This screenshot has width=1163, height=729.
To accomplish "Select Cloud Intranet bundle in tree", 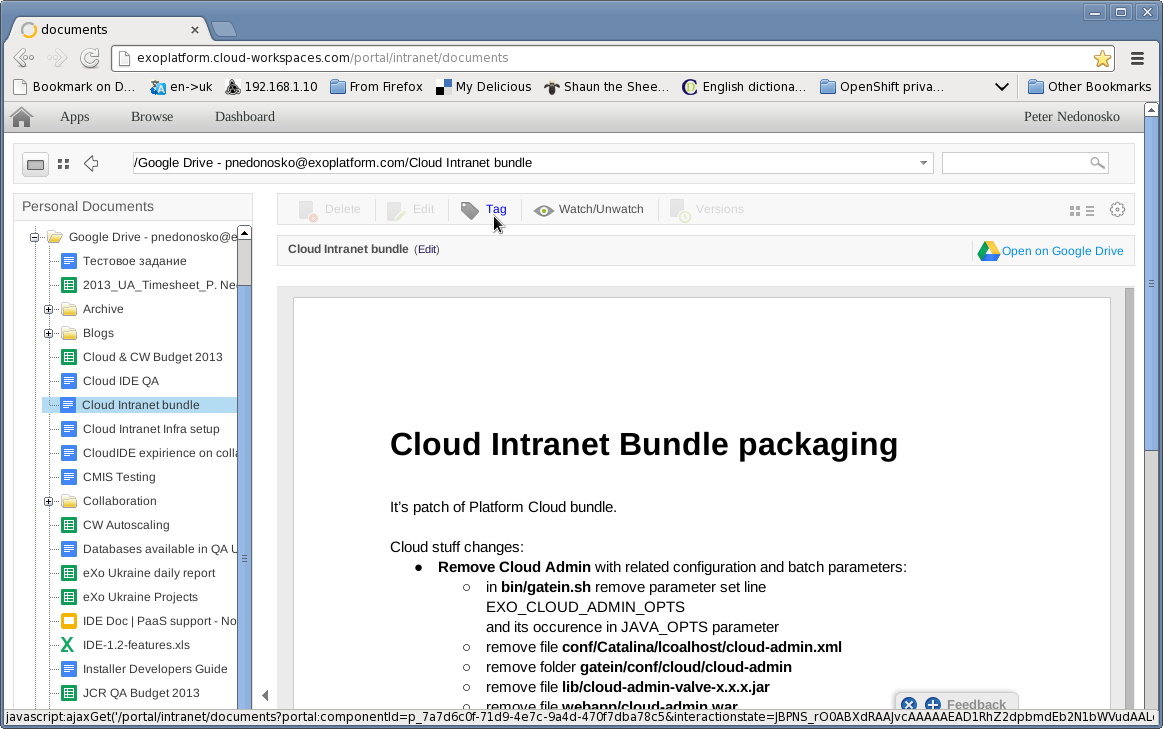I will (x=140, y=405).
